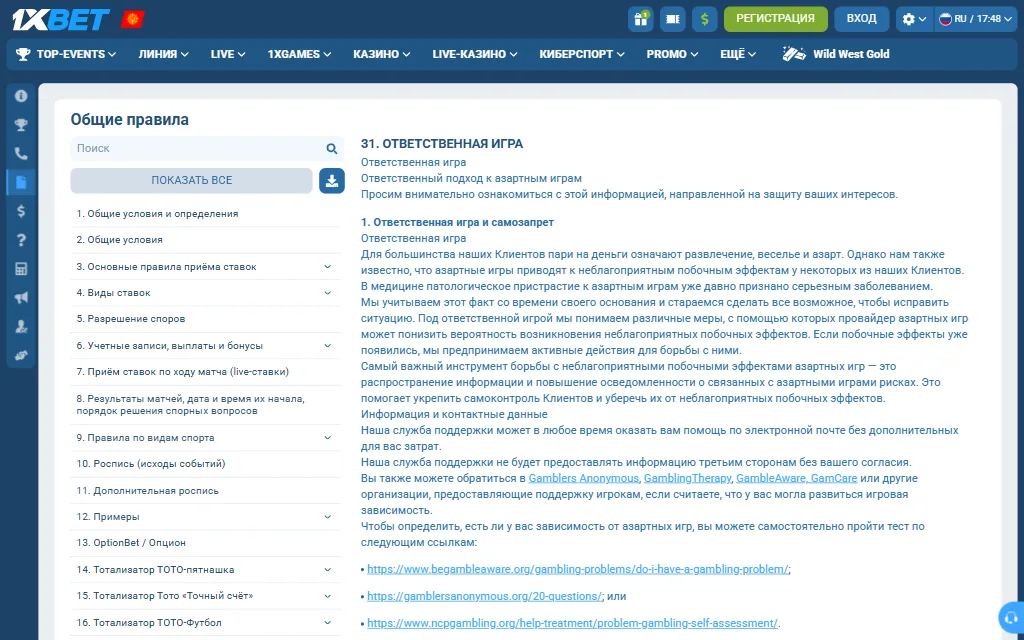The width and height of the screenshot is (1024, 640).
Task: Open the settings gear dropdown
Action: pyautogui.click(x=914, y=19)
